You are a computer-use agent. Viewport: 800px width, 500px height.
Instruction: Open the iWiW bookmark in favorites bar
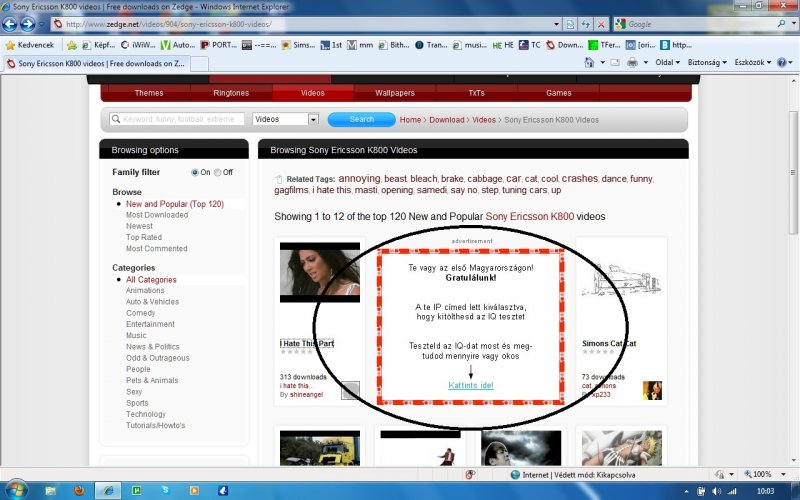pos(138,45)
